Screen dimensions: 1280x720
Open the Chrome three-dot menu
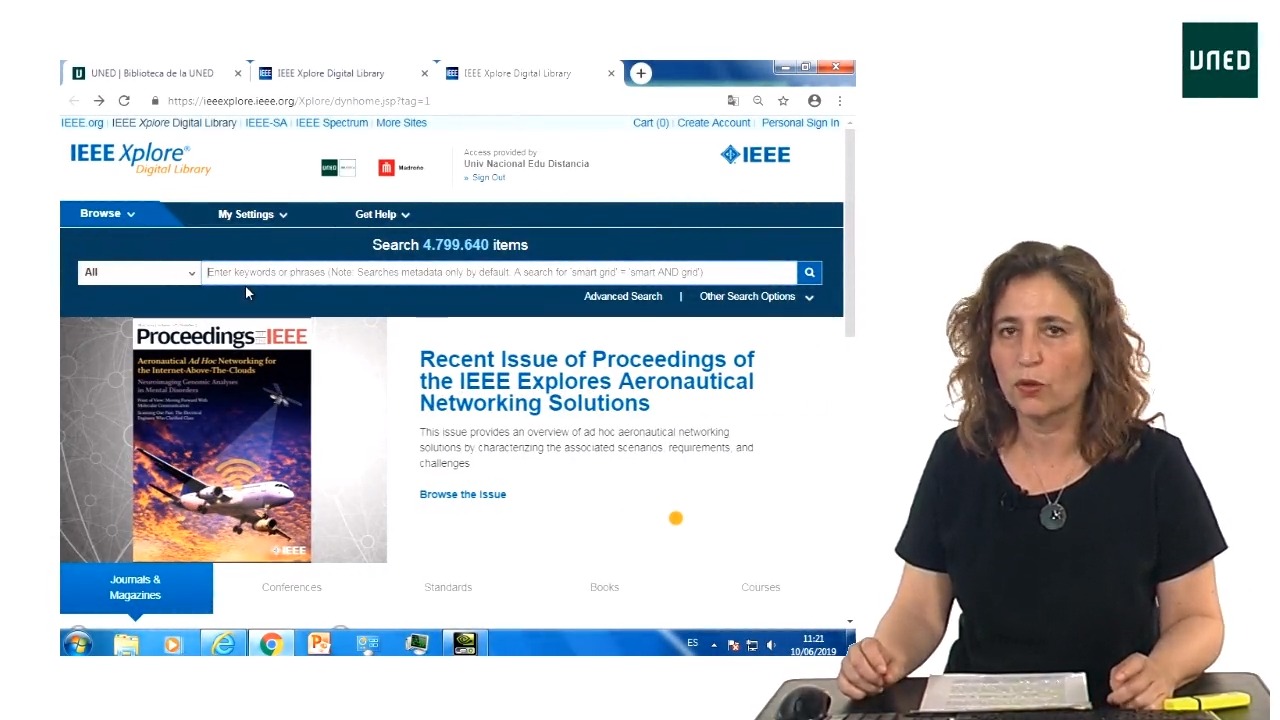pyautogui.click(x=839, y=101)
